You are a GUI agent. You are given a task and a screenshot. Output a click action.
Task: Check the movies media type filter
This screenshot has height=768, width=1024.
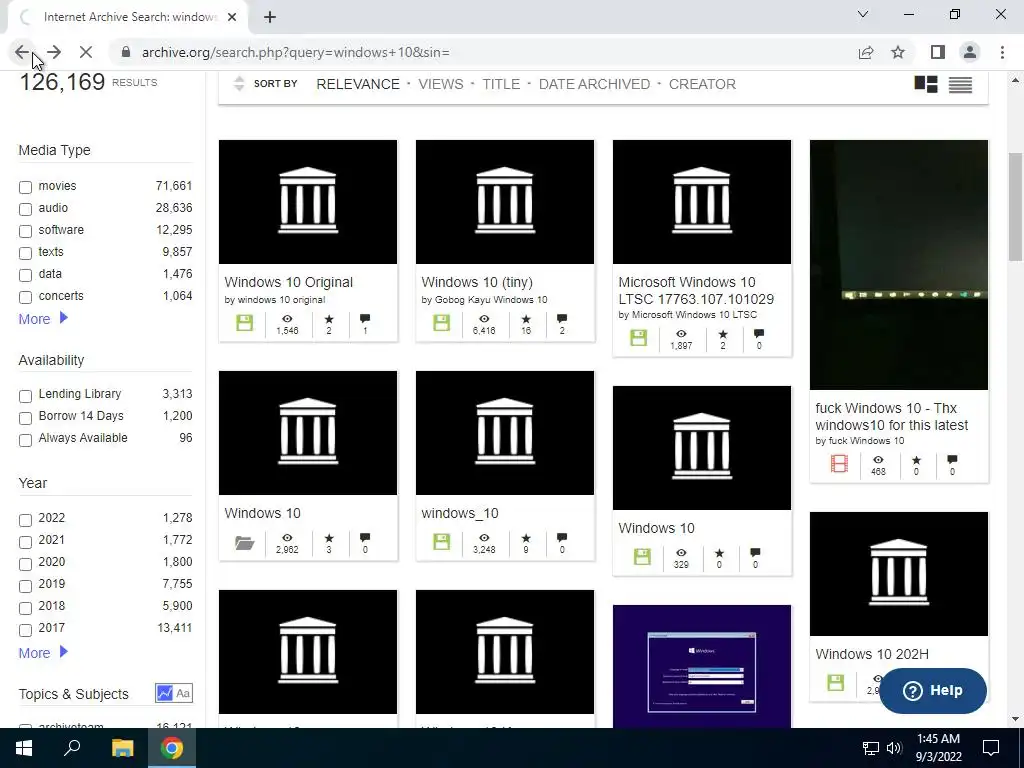pos(25,187)
